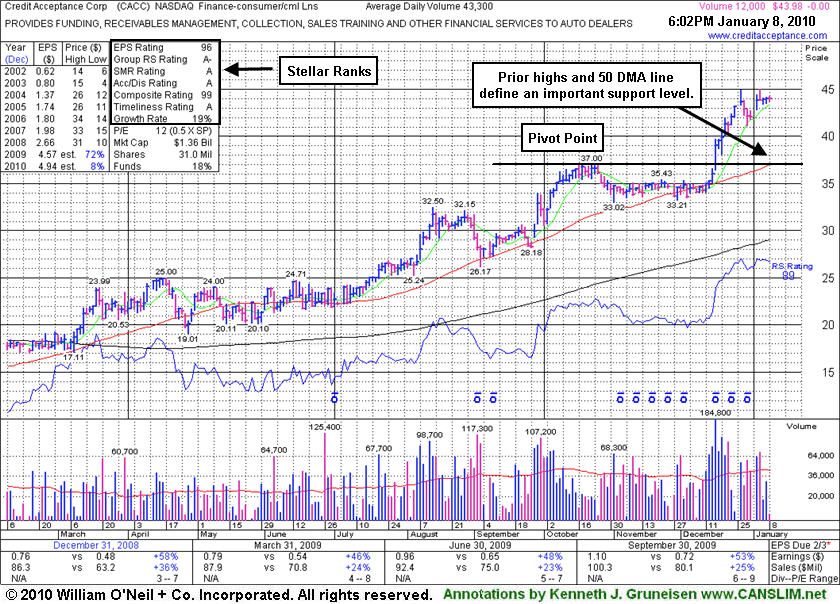This screenshot has width=840, height=604.
Task: Click the +53% earnings change figure
Action: [742, 556]
